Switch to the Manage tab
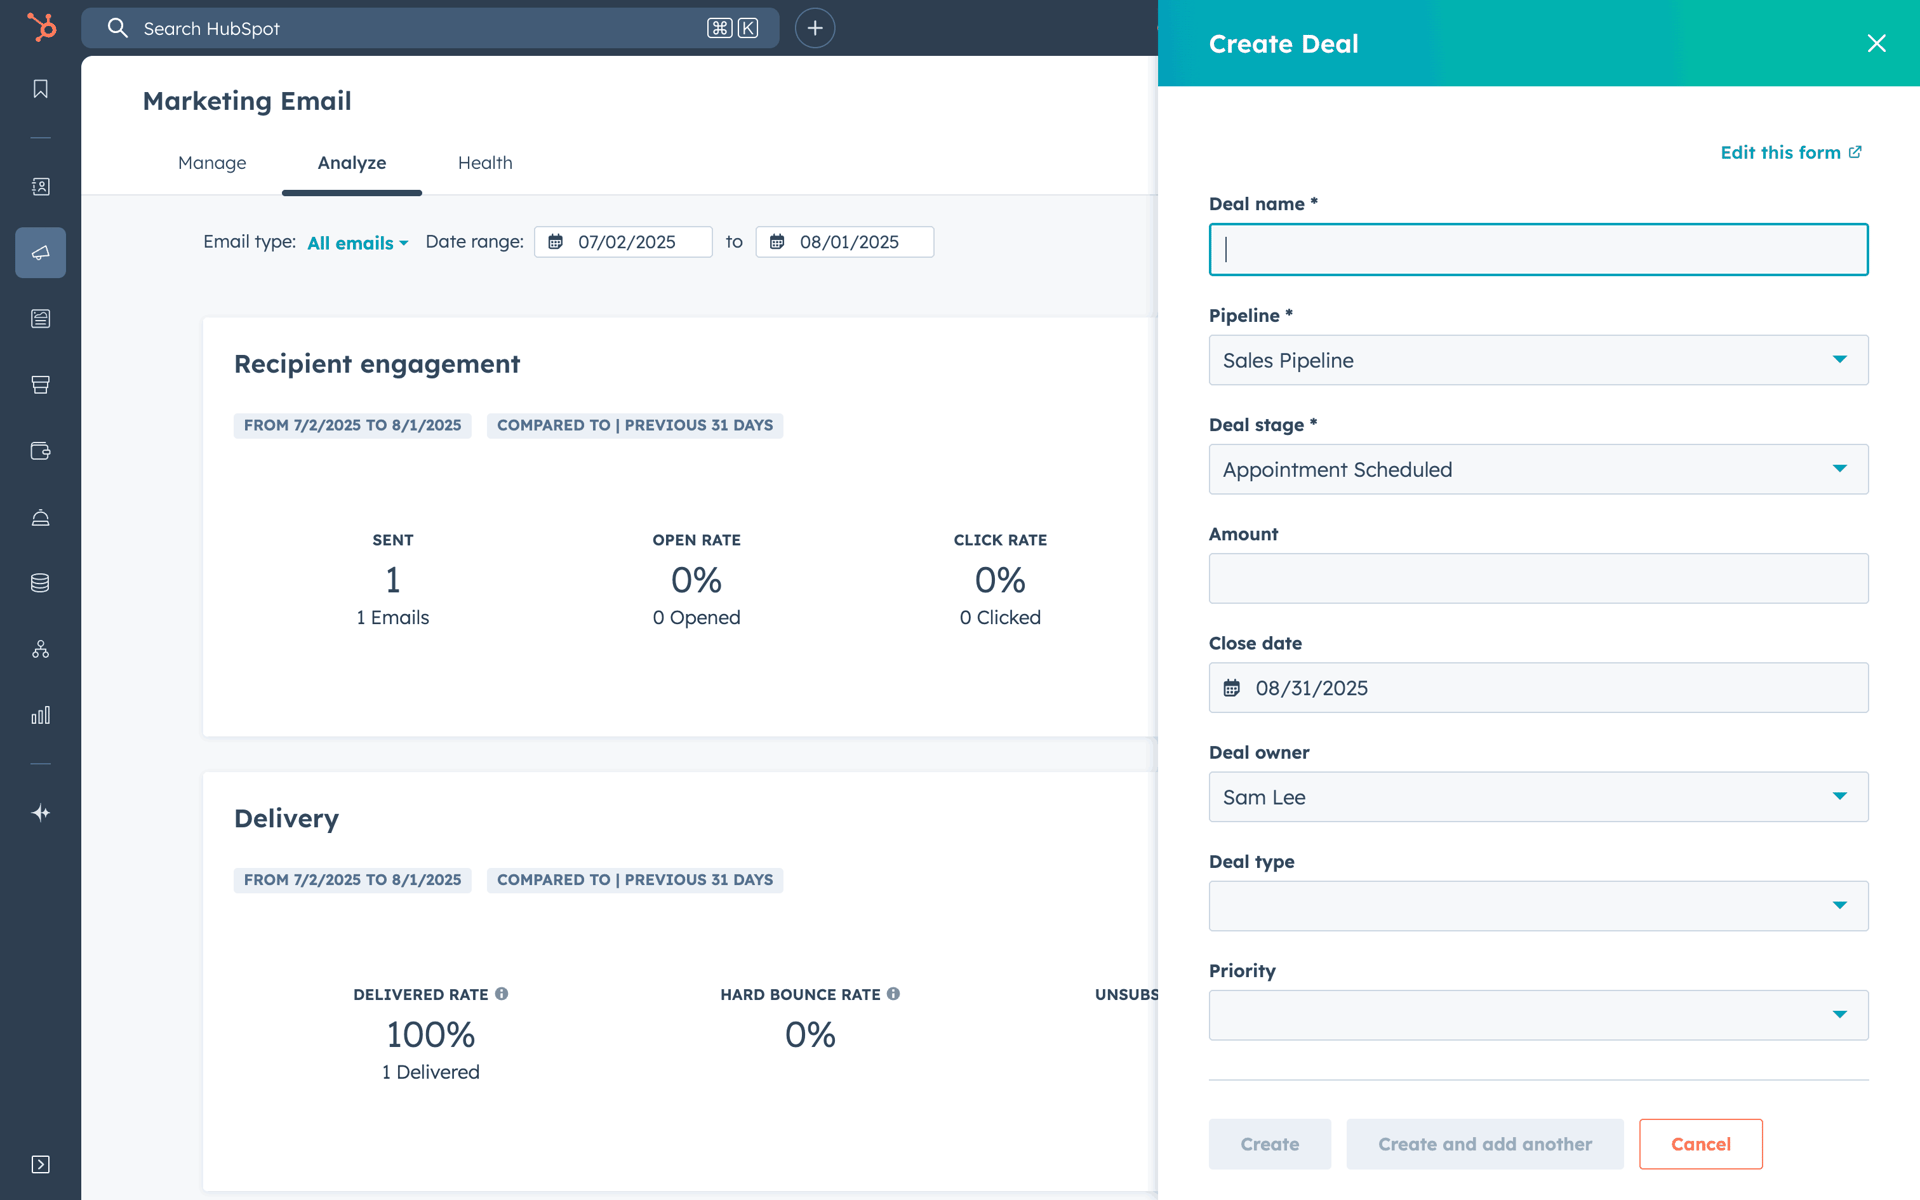The height and width of the screenshot is (1200, 1920). (x=212, y=163)
